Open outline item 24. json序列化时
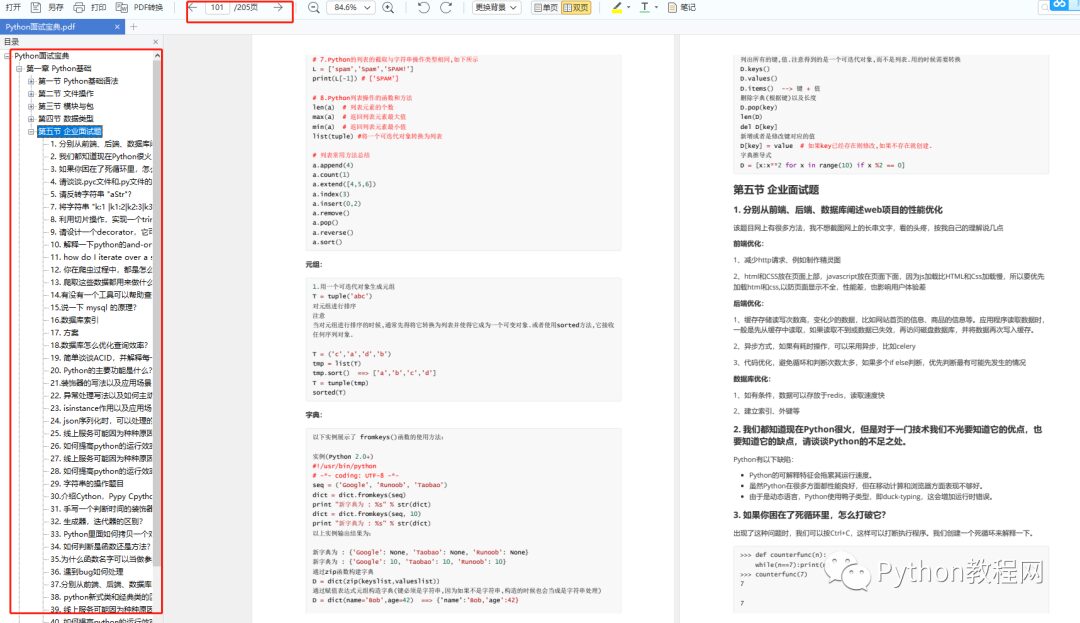Image resolution: width=1080 pixels, height=623 pixels. click(101, 421)
